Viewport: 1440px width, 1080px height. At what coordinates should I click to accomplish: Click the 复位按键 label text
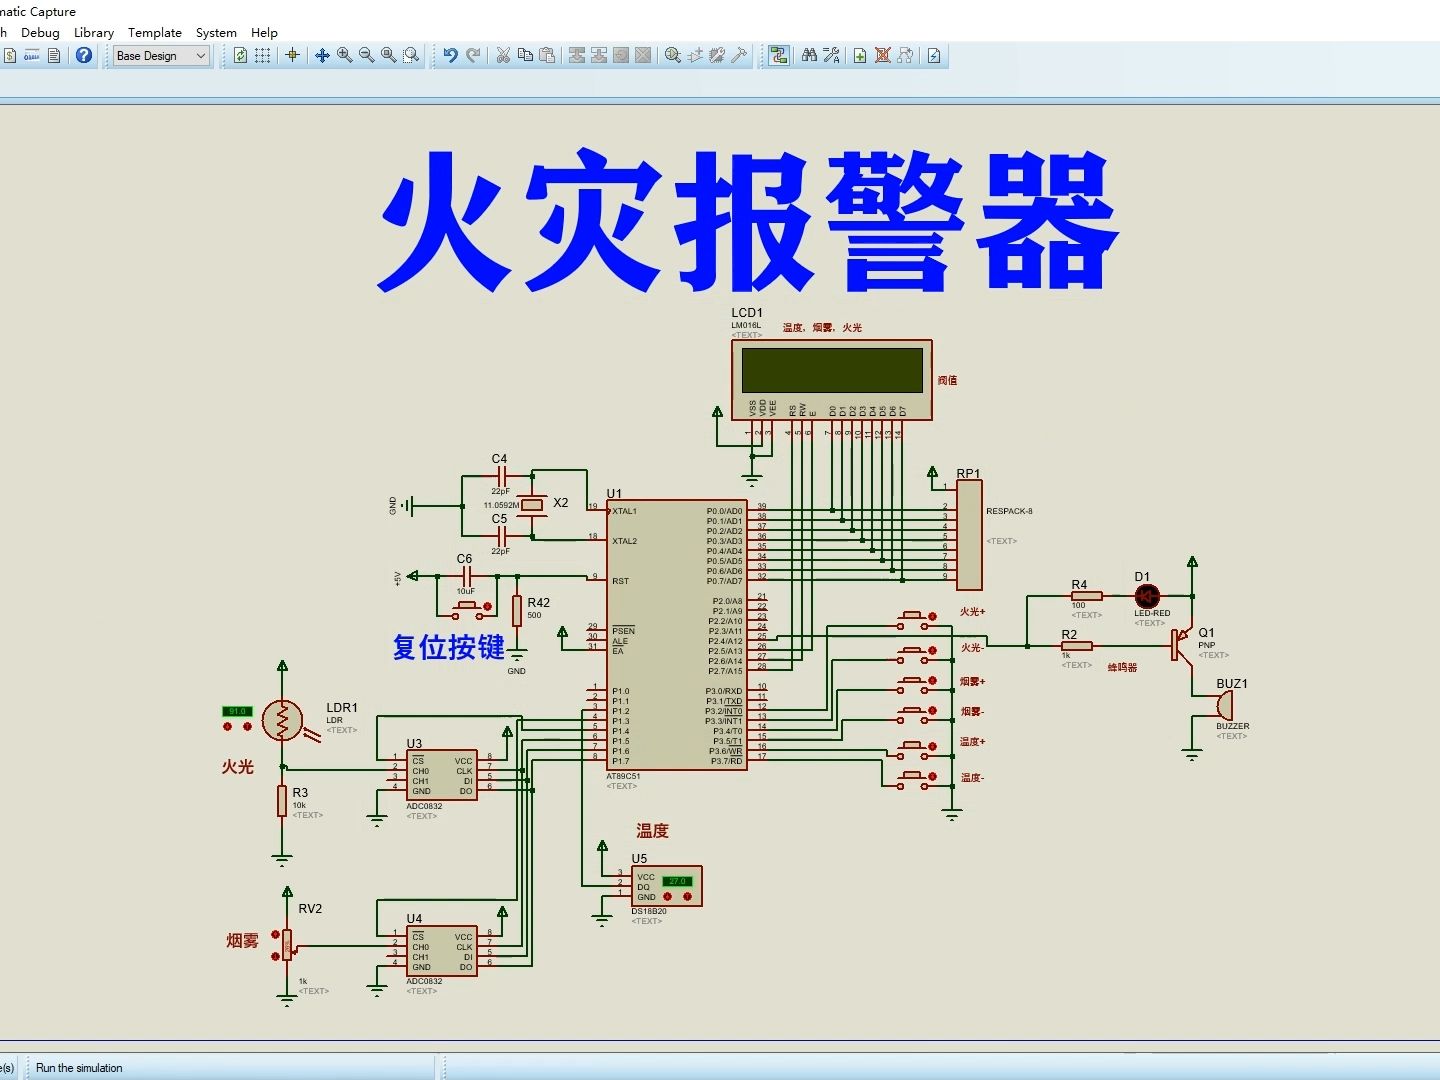pyautogui.click(x=449, y=648)
